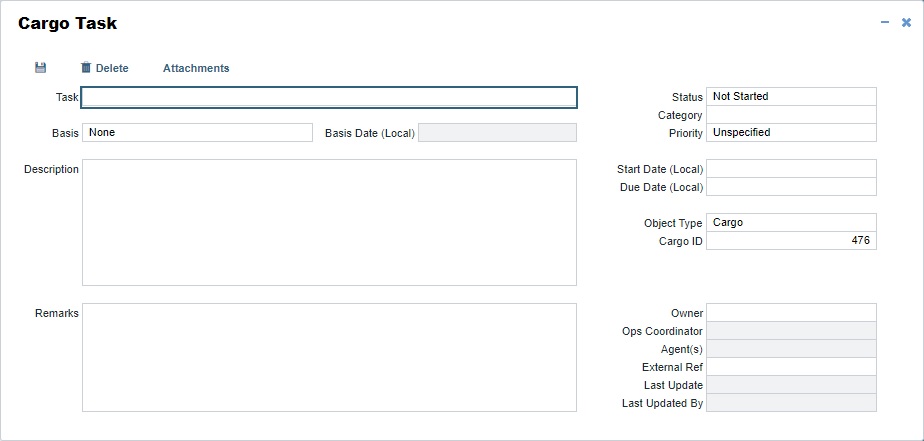Click the save disk icon
This screenshot has height=441, width=924.
tap(41, 68)
